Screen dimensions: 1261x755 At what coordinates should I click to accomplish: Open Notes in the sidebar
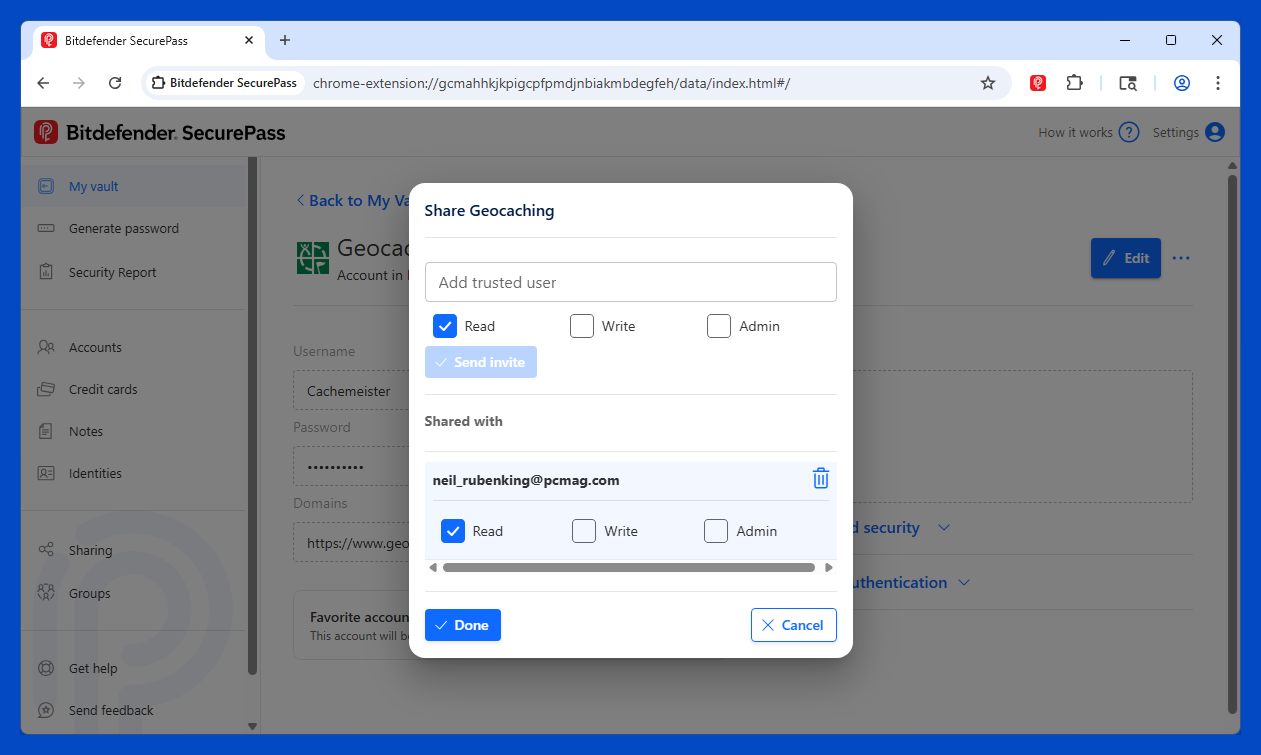(x=86, y=431)
